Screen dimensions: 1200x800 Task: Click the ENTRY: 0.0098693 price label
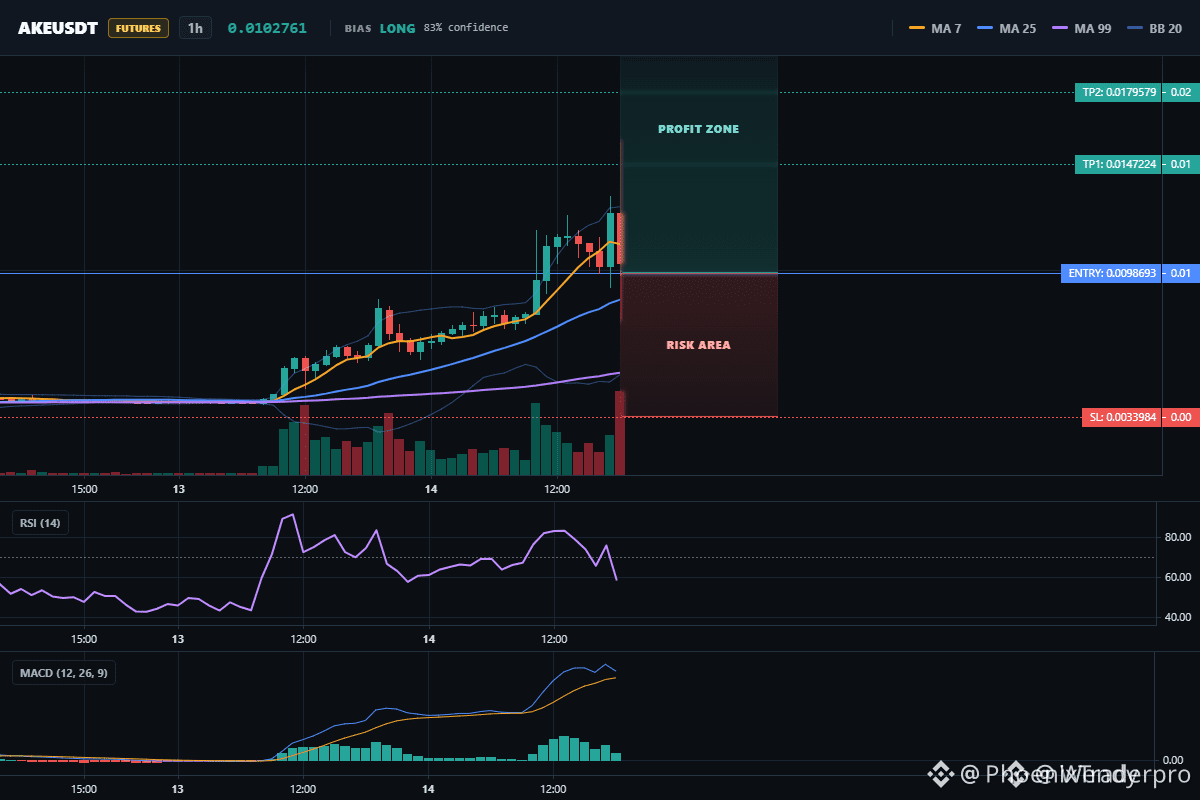tap(1111, 273)
